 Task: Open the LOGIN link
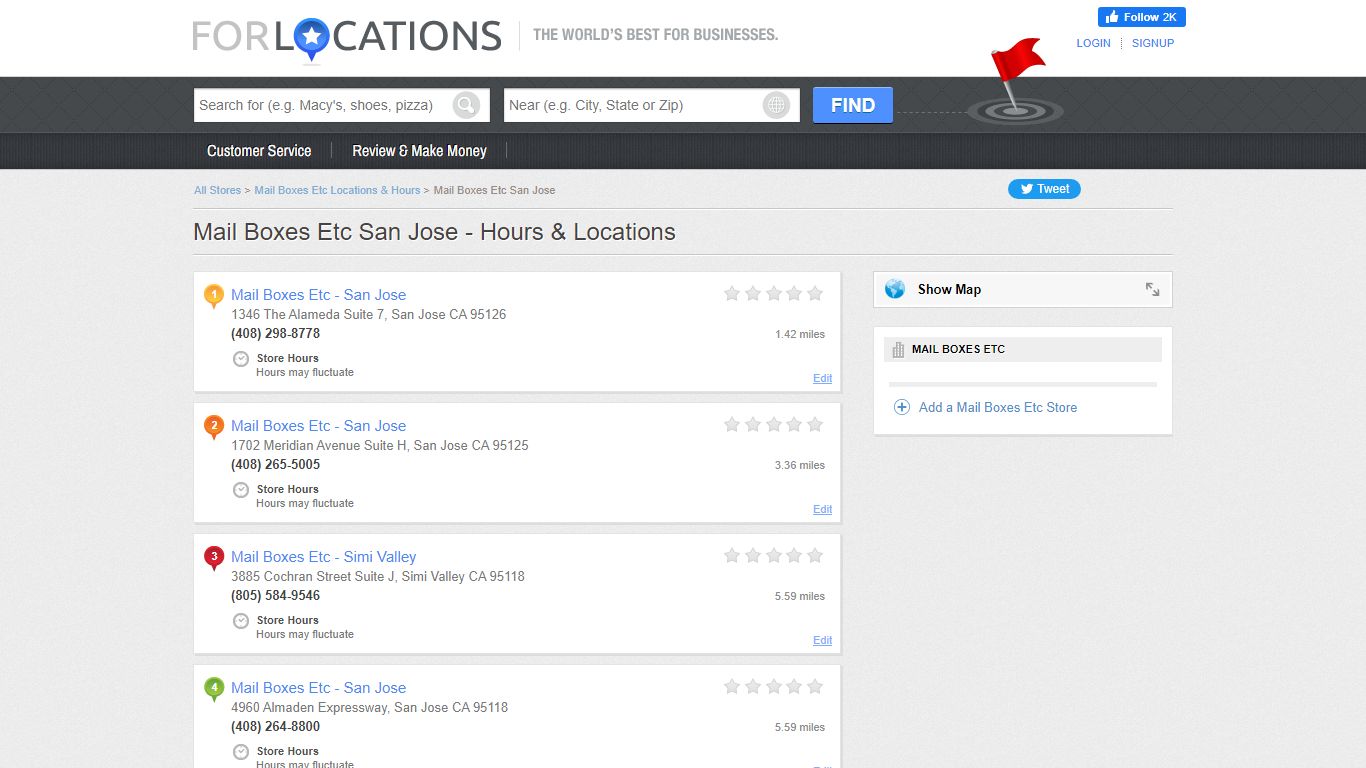coord(1093,43)
